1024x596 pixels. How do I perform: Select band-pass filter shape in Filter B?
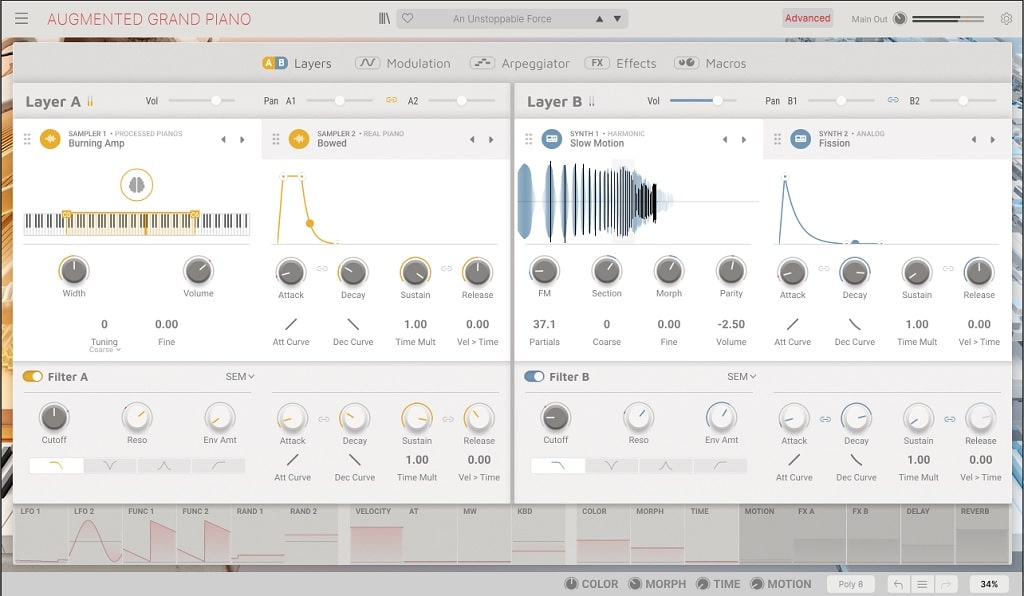(665, 465)
